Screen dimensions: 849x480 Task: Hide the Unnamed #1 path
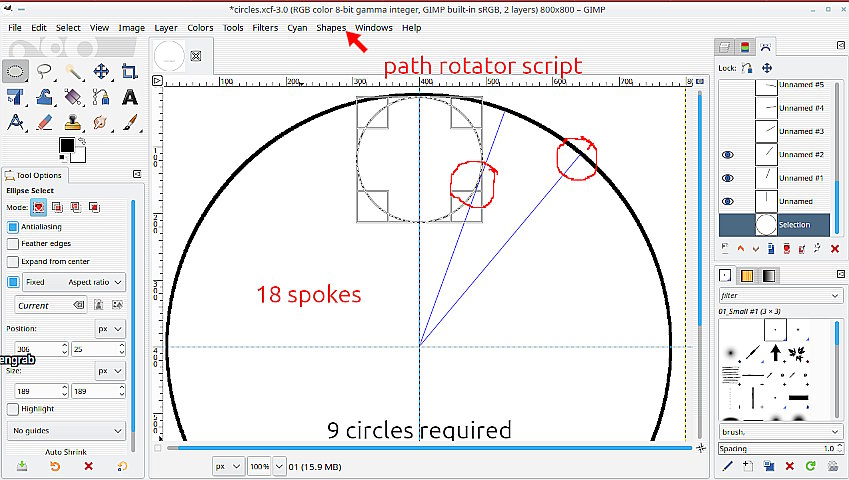pyautogui.click(x=728, y=178)
